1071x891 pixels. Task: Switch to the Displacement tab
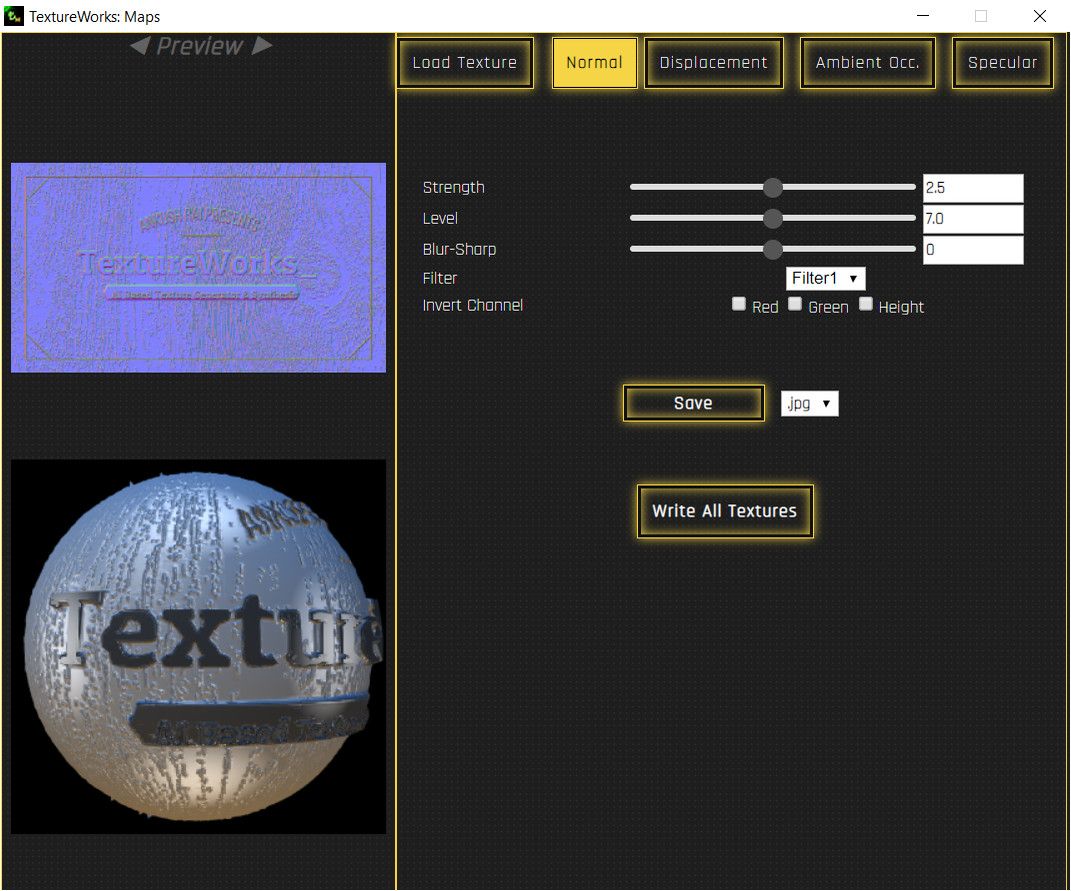pyautogui.click(x=714, y=62)
